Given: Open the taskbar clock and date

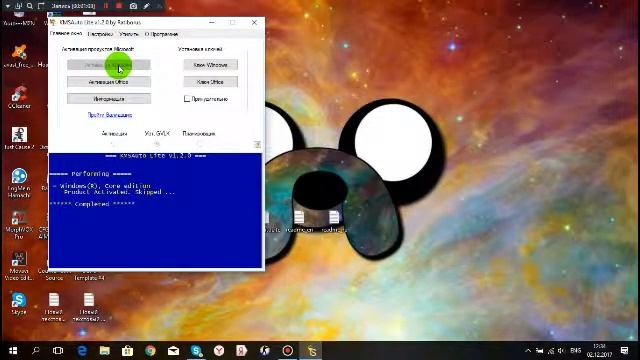Looking at the screenshot, I should 599,351.
